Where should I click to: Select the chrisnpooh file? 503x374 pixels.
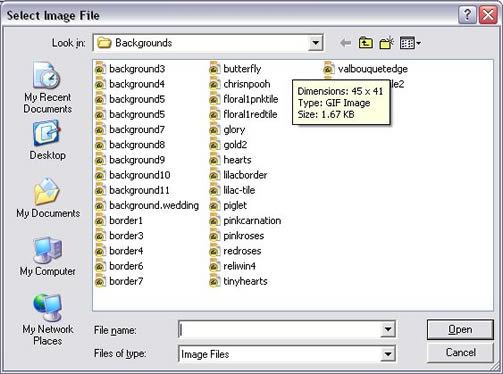[x=240, y=84]
